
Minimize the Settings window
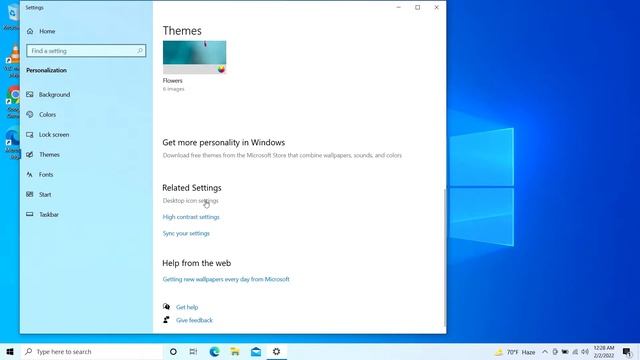399,7
